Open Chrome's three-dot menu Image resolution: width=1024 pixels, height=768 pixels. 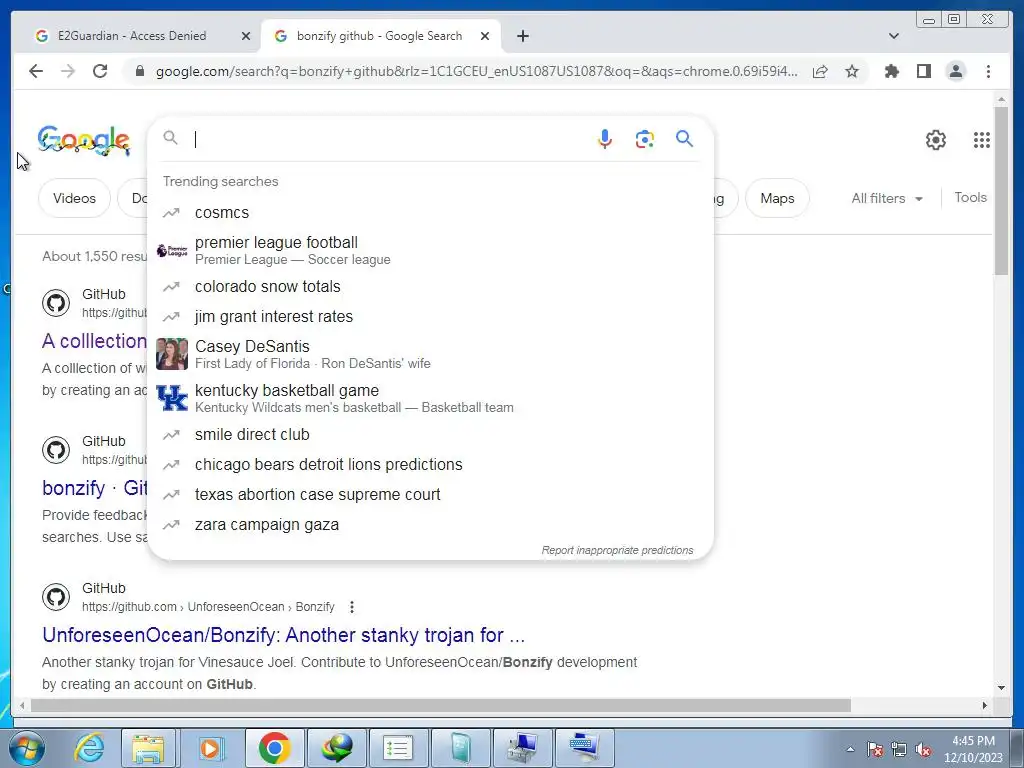(x=988, y=71)
